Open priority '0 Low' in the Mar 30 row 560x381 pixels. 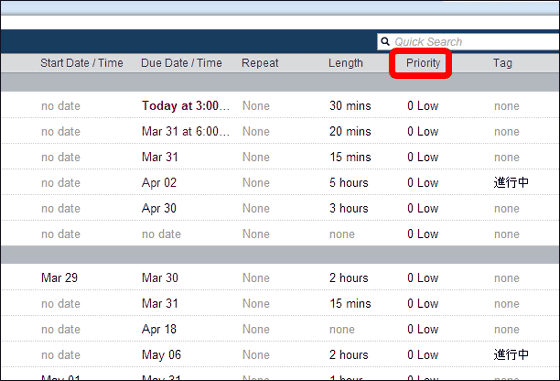pyautogui.click(x=423, y=278)
